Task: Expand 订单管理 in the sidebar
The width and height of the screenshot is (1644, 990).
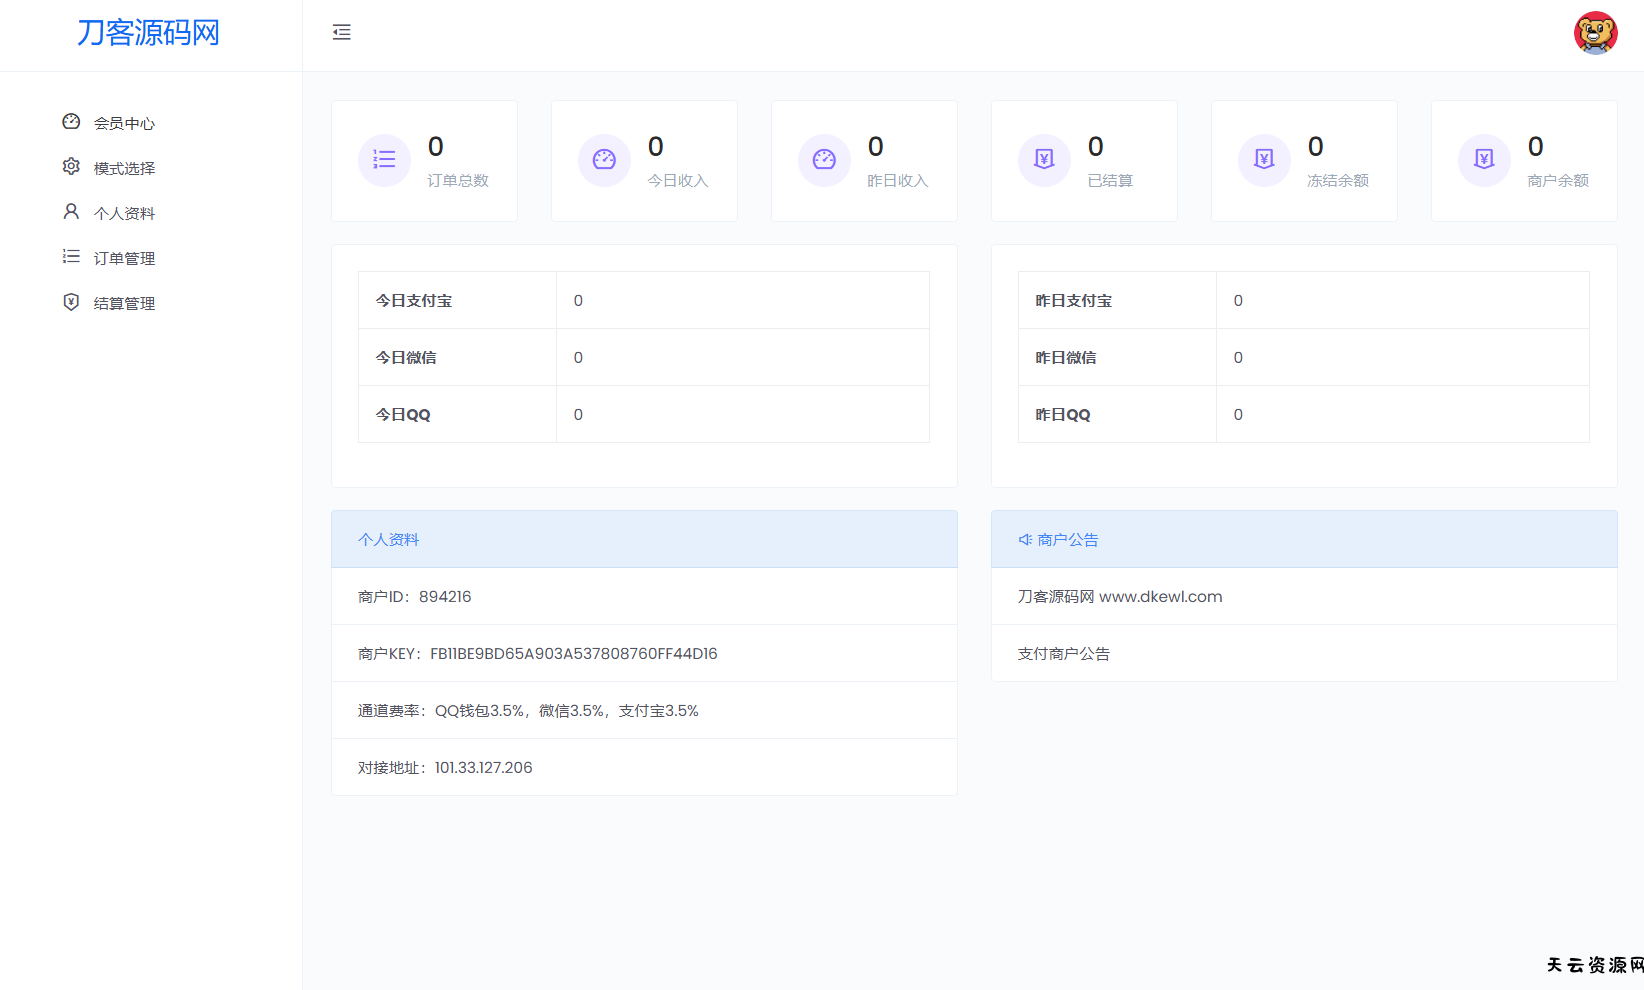Action: pos(124,258)
